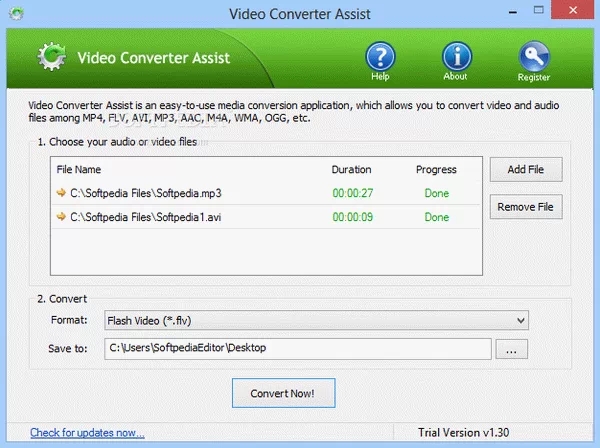Click arrow icon beside Softpedia1.avi
600x448 pixels.
(61, 217)
